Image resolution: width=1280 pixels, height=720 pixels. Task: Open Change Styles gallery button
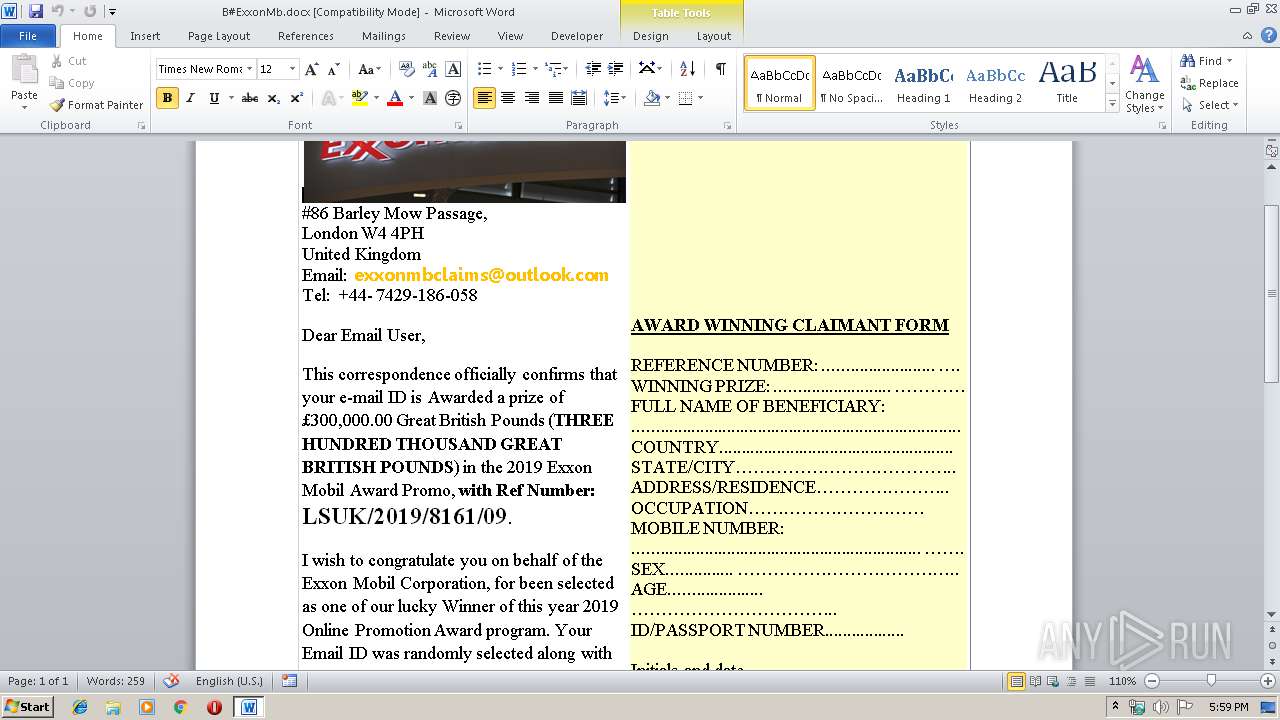1144,85
